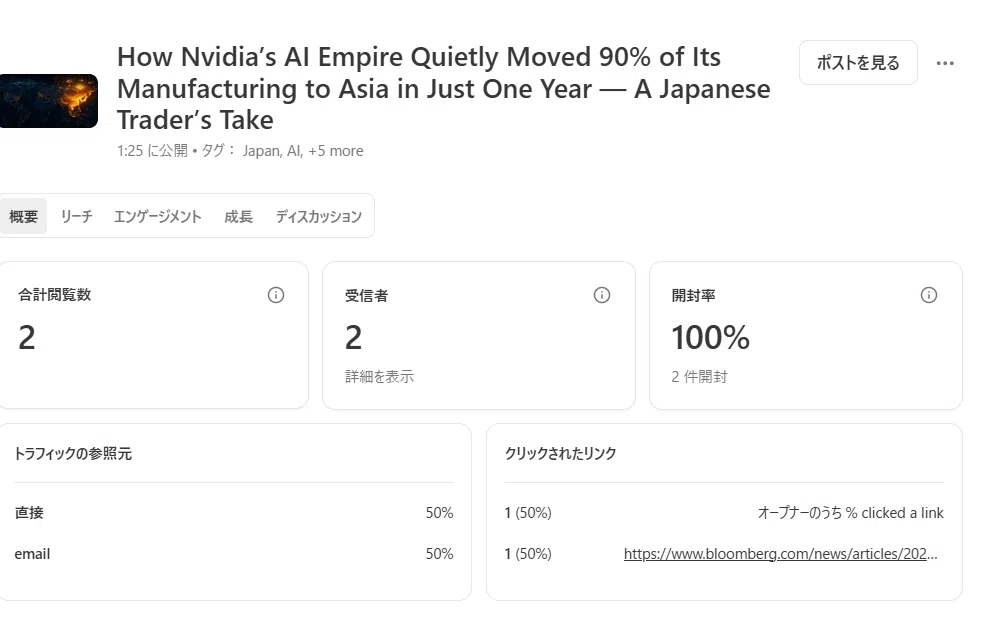Open the three-dot more options menu
This screenshot has width=991, height=622.
pos(945,63)
